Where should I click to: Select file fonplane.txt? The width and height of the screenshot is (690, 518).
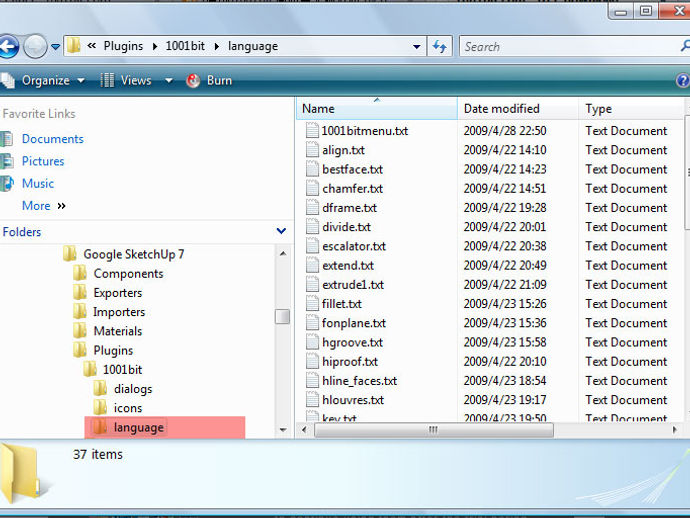[x=354, y=323]
